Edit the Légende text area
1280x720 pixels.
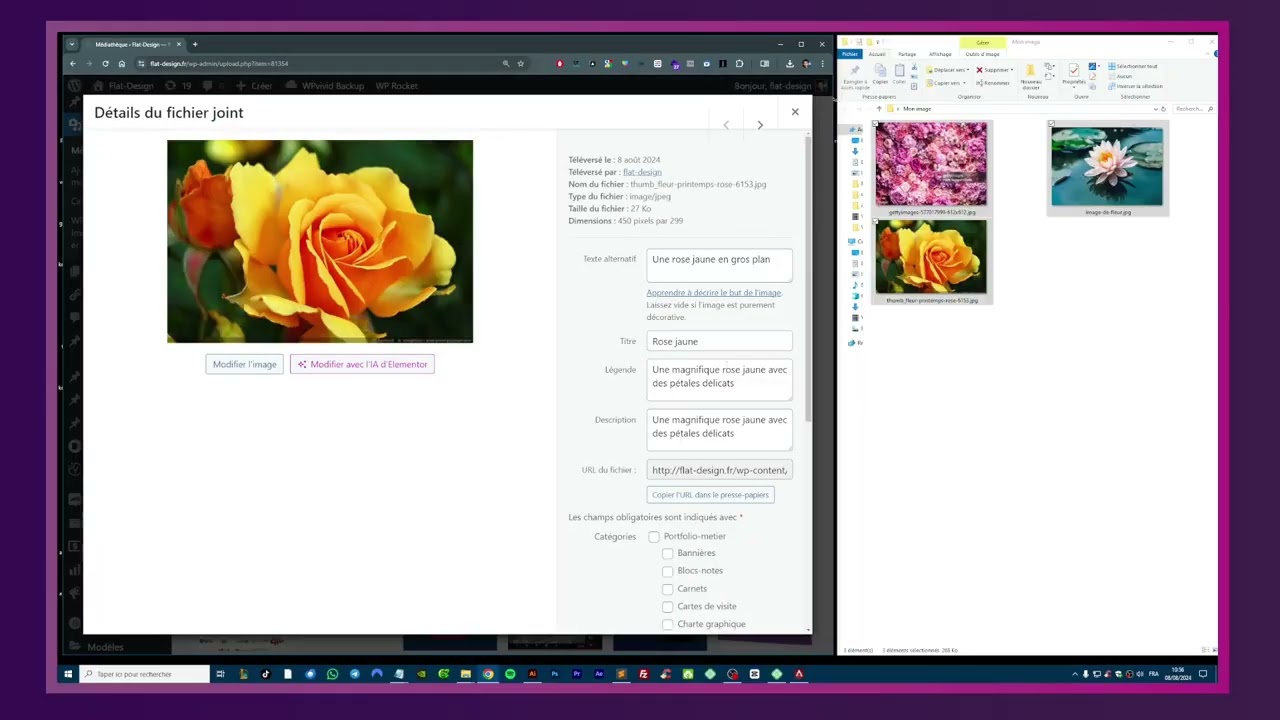pos(719,380)
